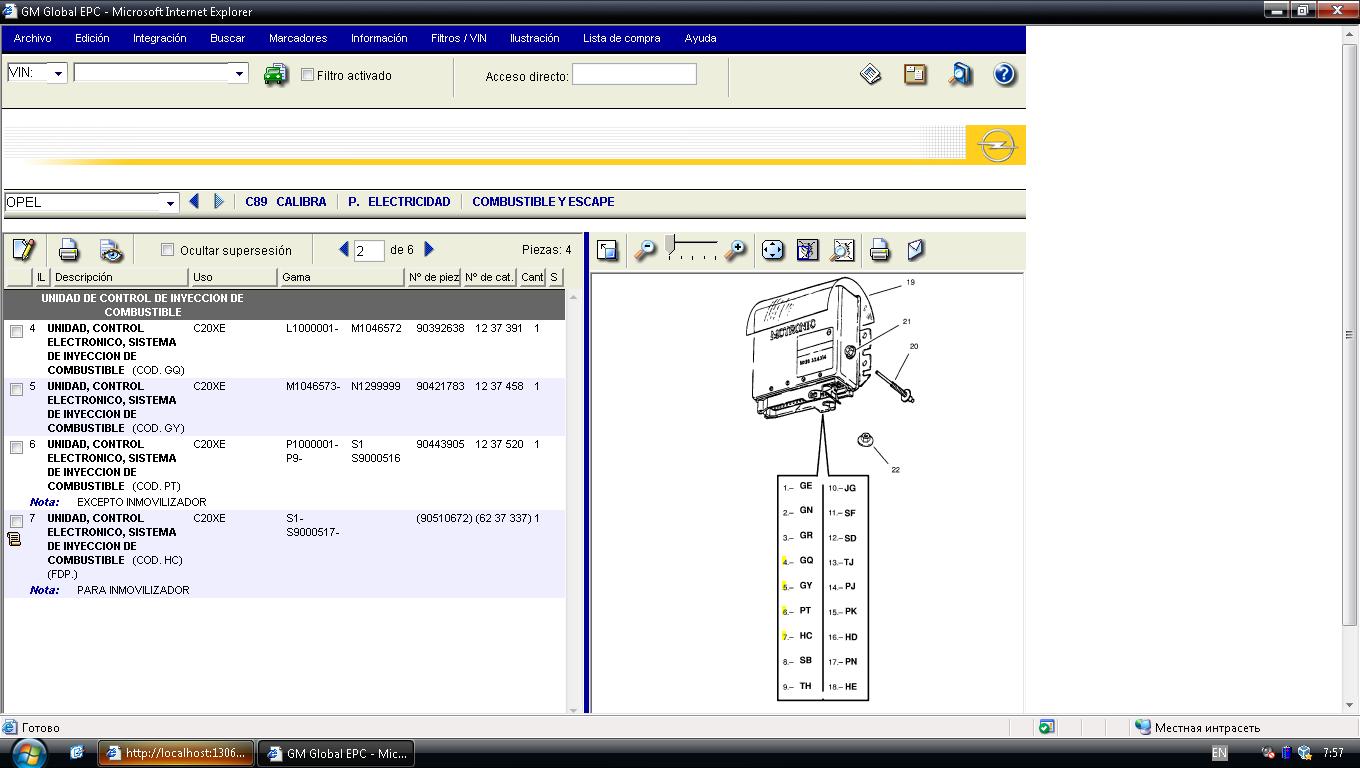
Task: Click the EN language indicator in tray
Action: (1219, 753)
